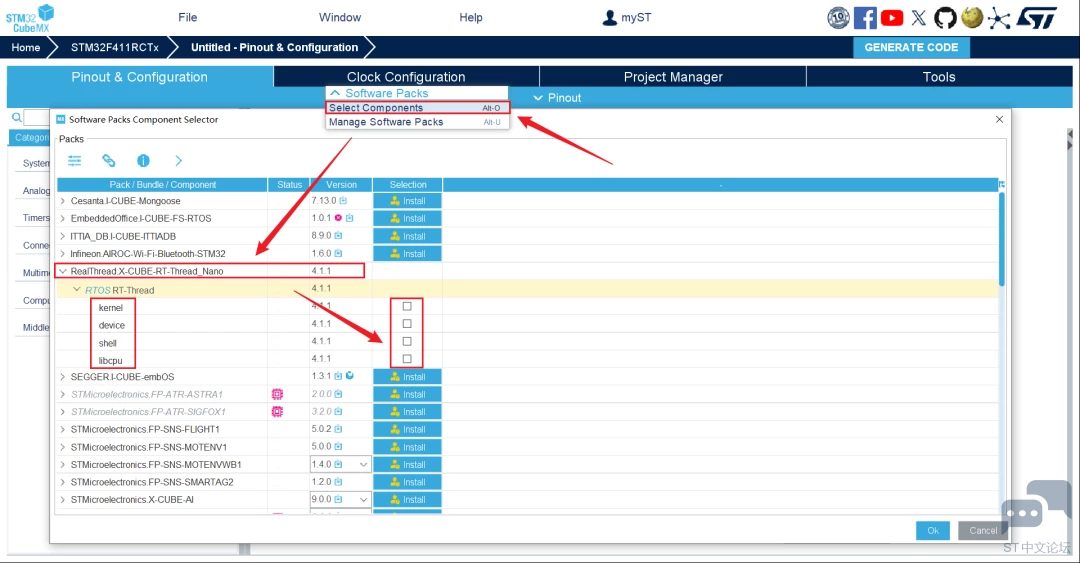Open the Window menu

(x=340, y=17)
